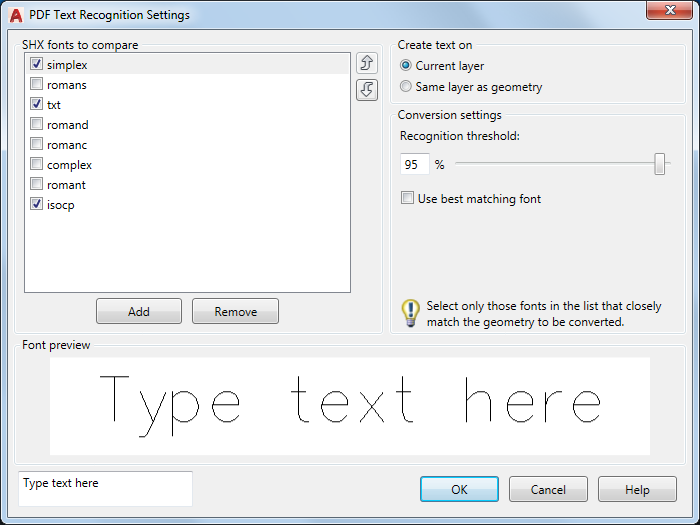Click the AutoCAD logo in title bar

16,15
